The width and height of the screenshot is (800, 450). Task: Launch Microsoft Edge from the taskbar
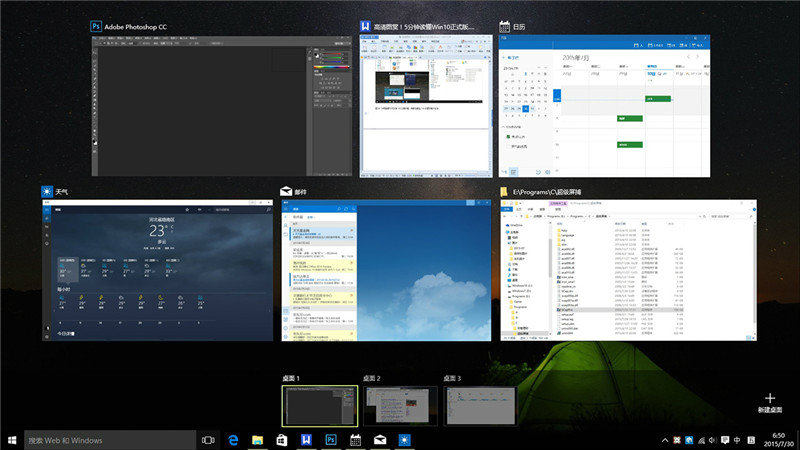(x=234, y=440)
